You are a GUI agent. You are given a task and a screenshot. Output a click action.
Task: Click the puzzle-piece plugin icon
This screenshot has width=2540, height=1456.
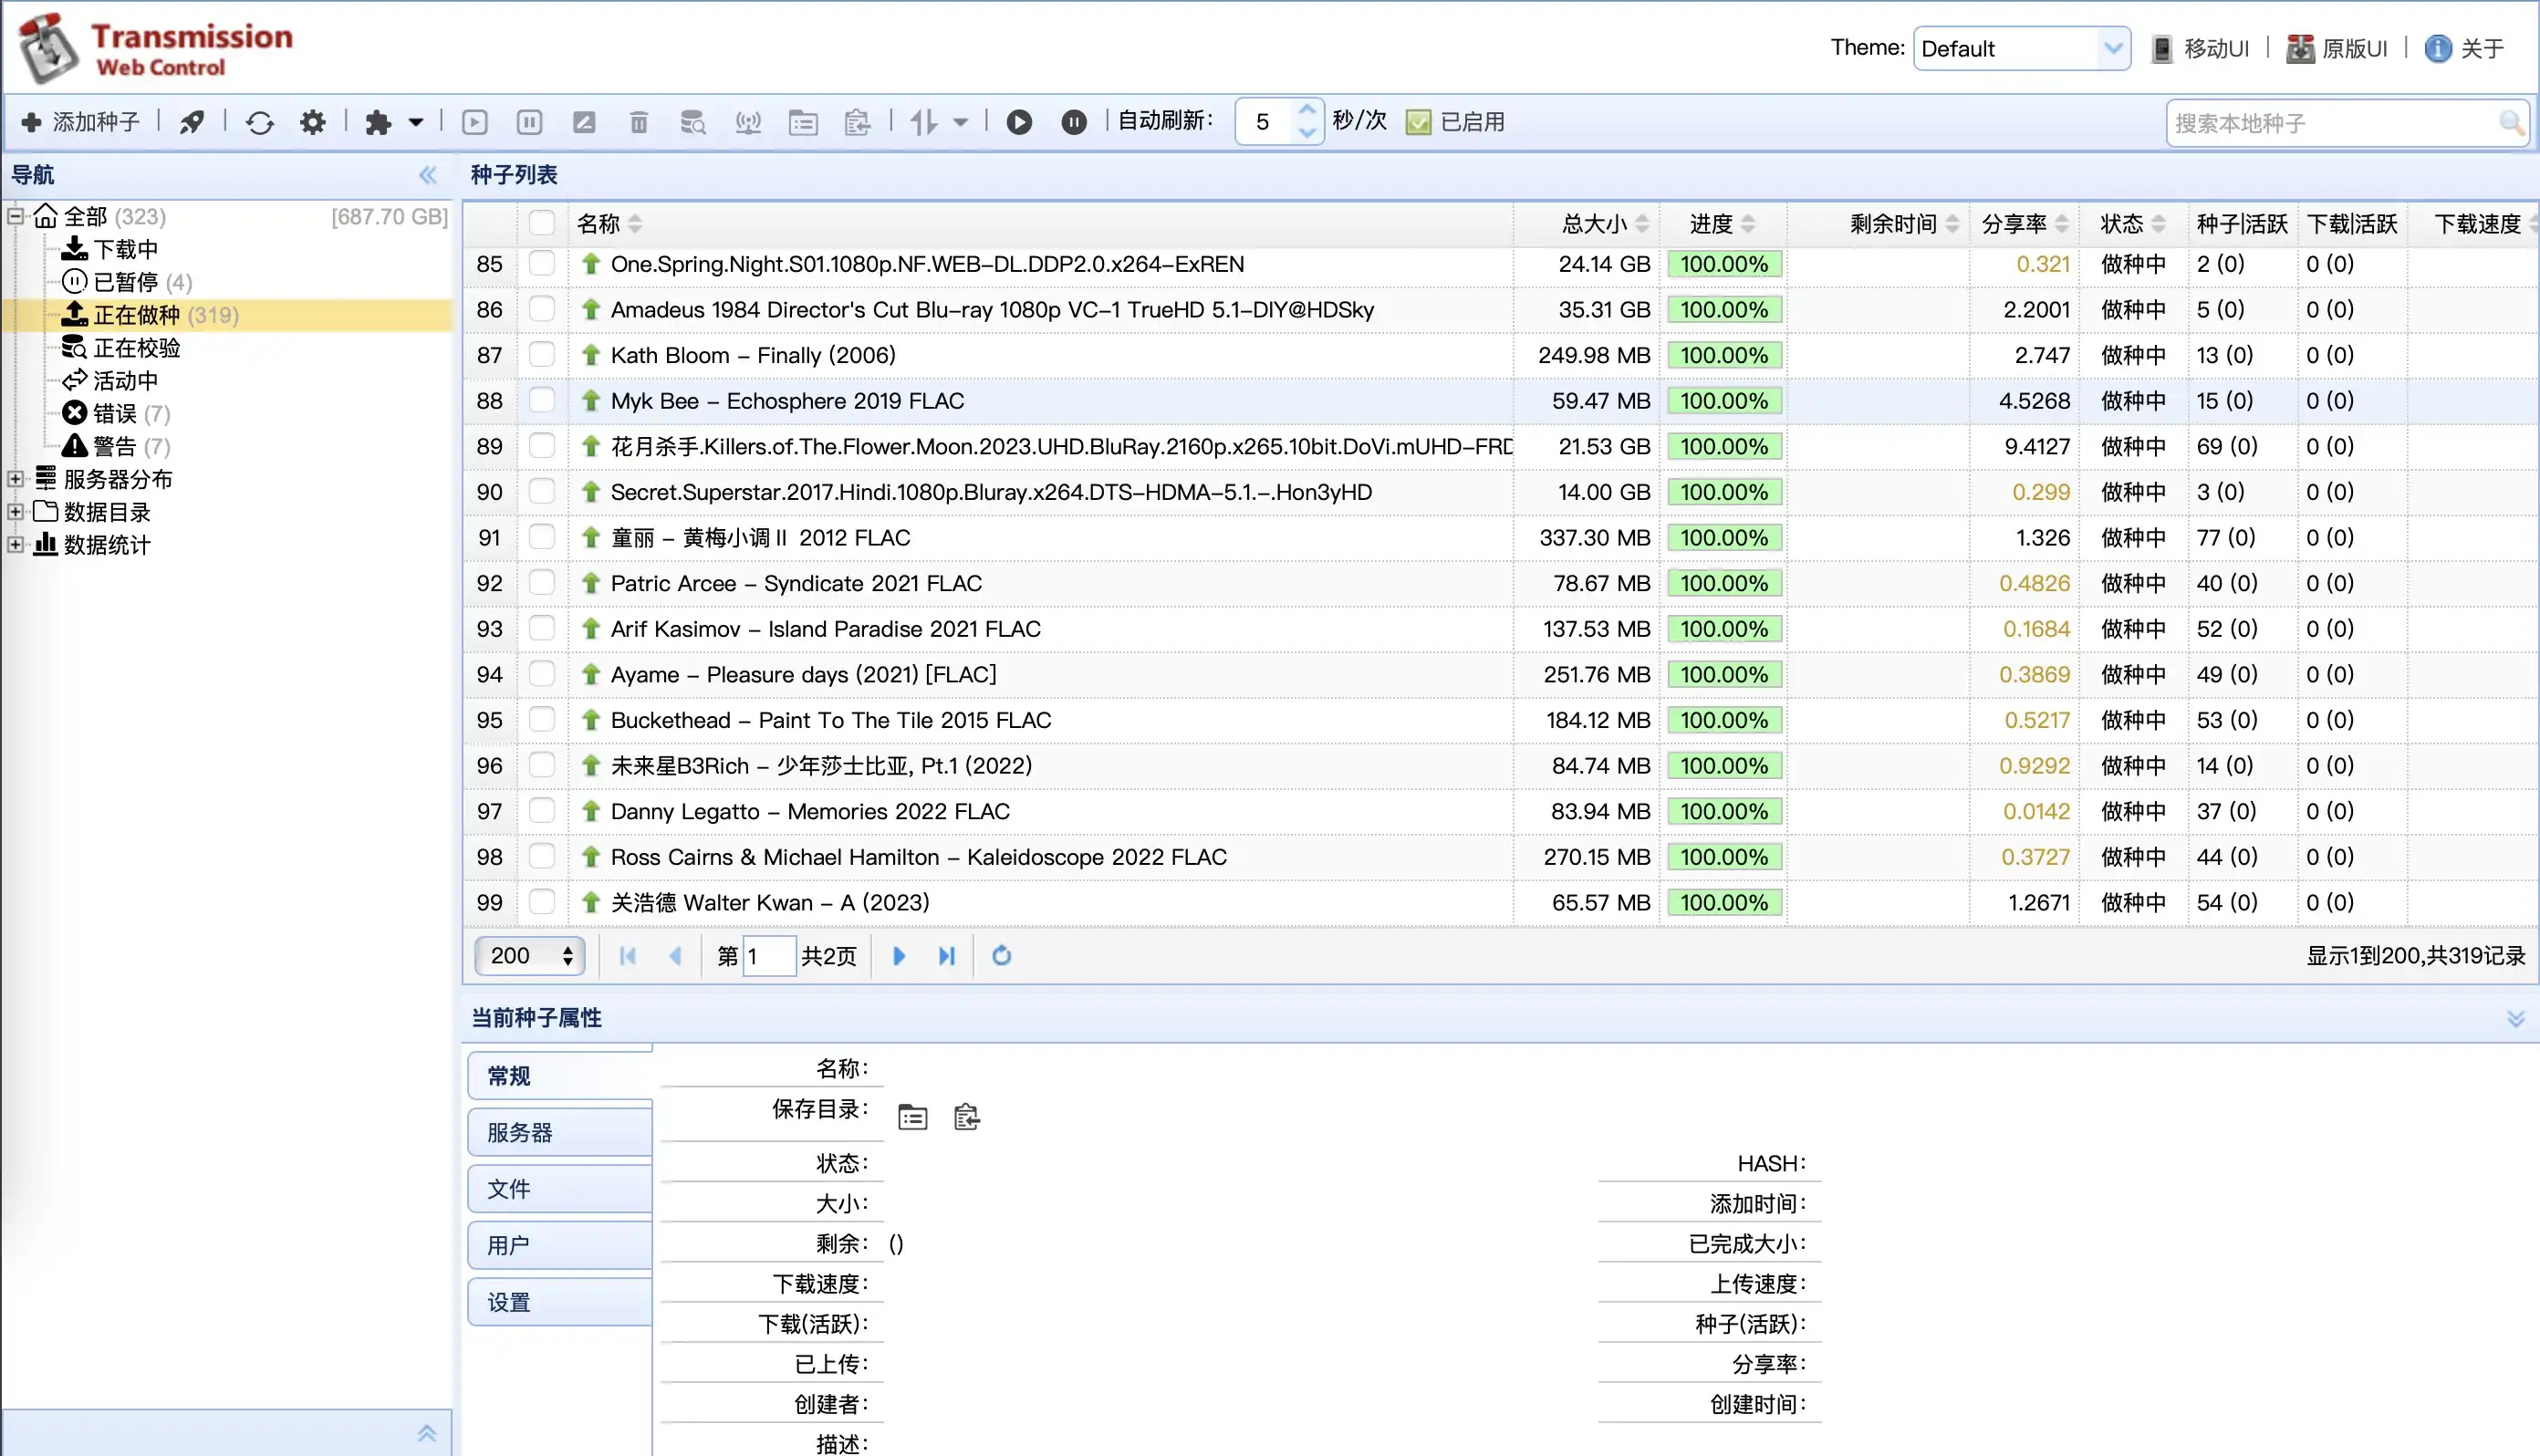(378, 122)
